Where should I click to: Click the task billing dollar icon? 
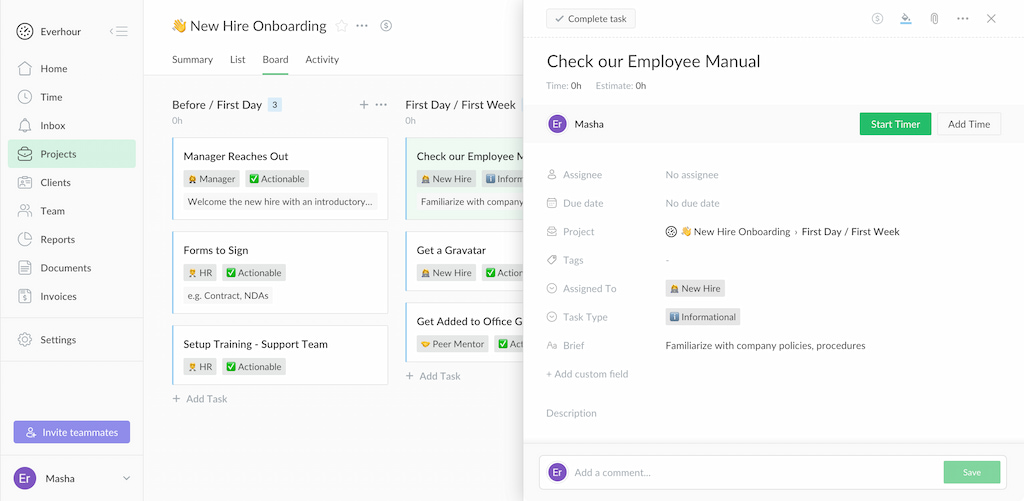pos(878,19)
